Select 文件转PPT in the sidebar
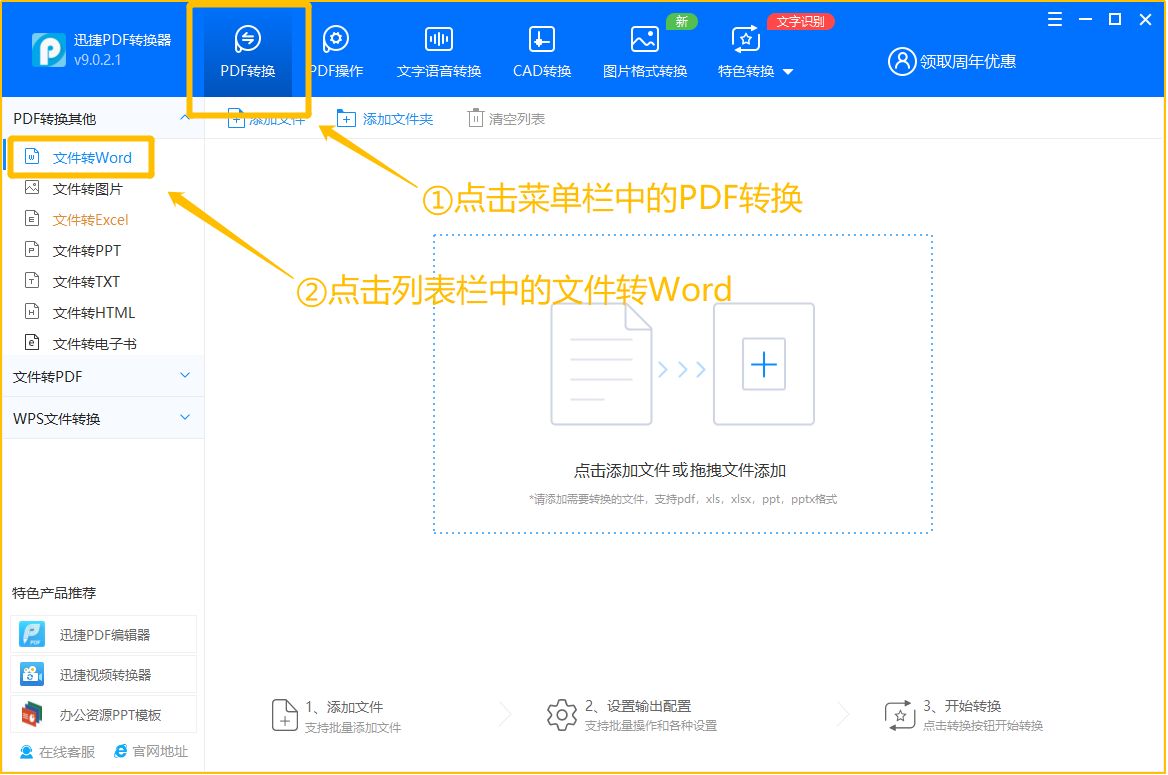 point(86,251)
